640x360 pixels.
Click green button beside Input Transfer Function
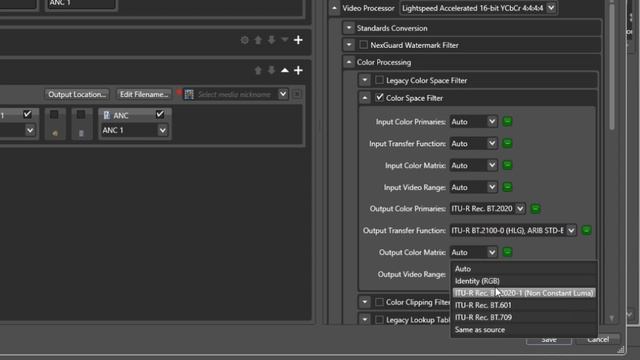coord(507,143)
